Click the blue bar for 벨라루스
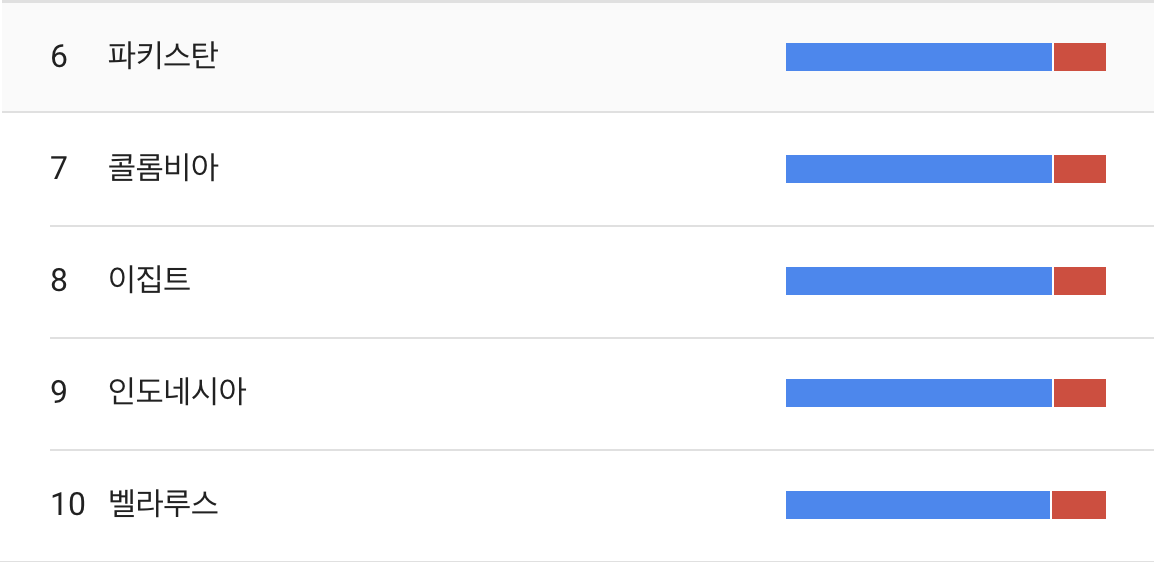 pos(918,505)
